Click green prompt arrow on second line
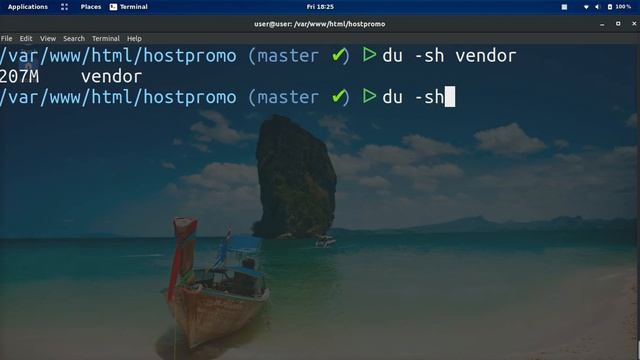Screen dimensions: 640x360 click(x=369, y=96)
